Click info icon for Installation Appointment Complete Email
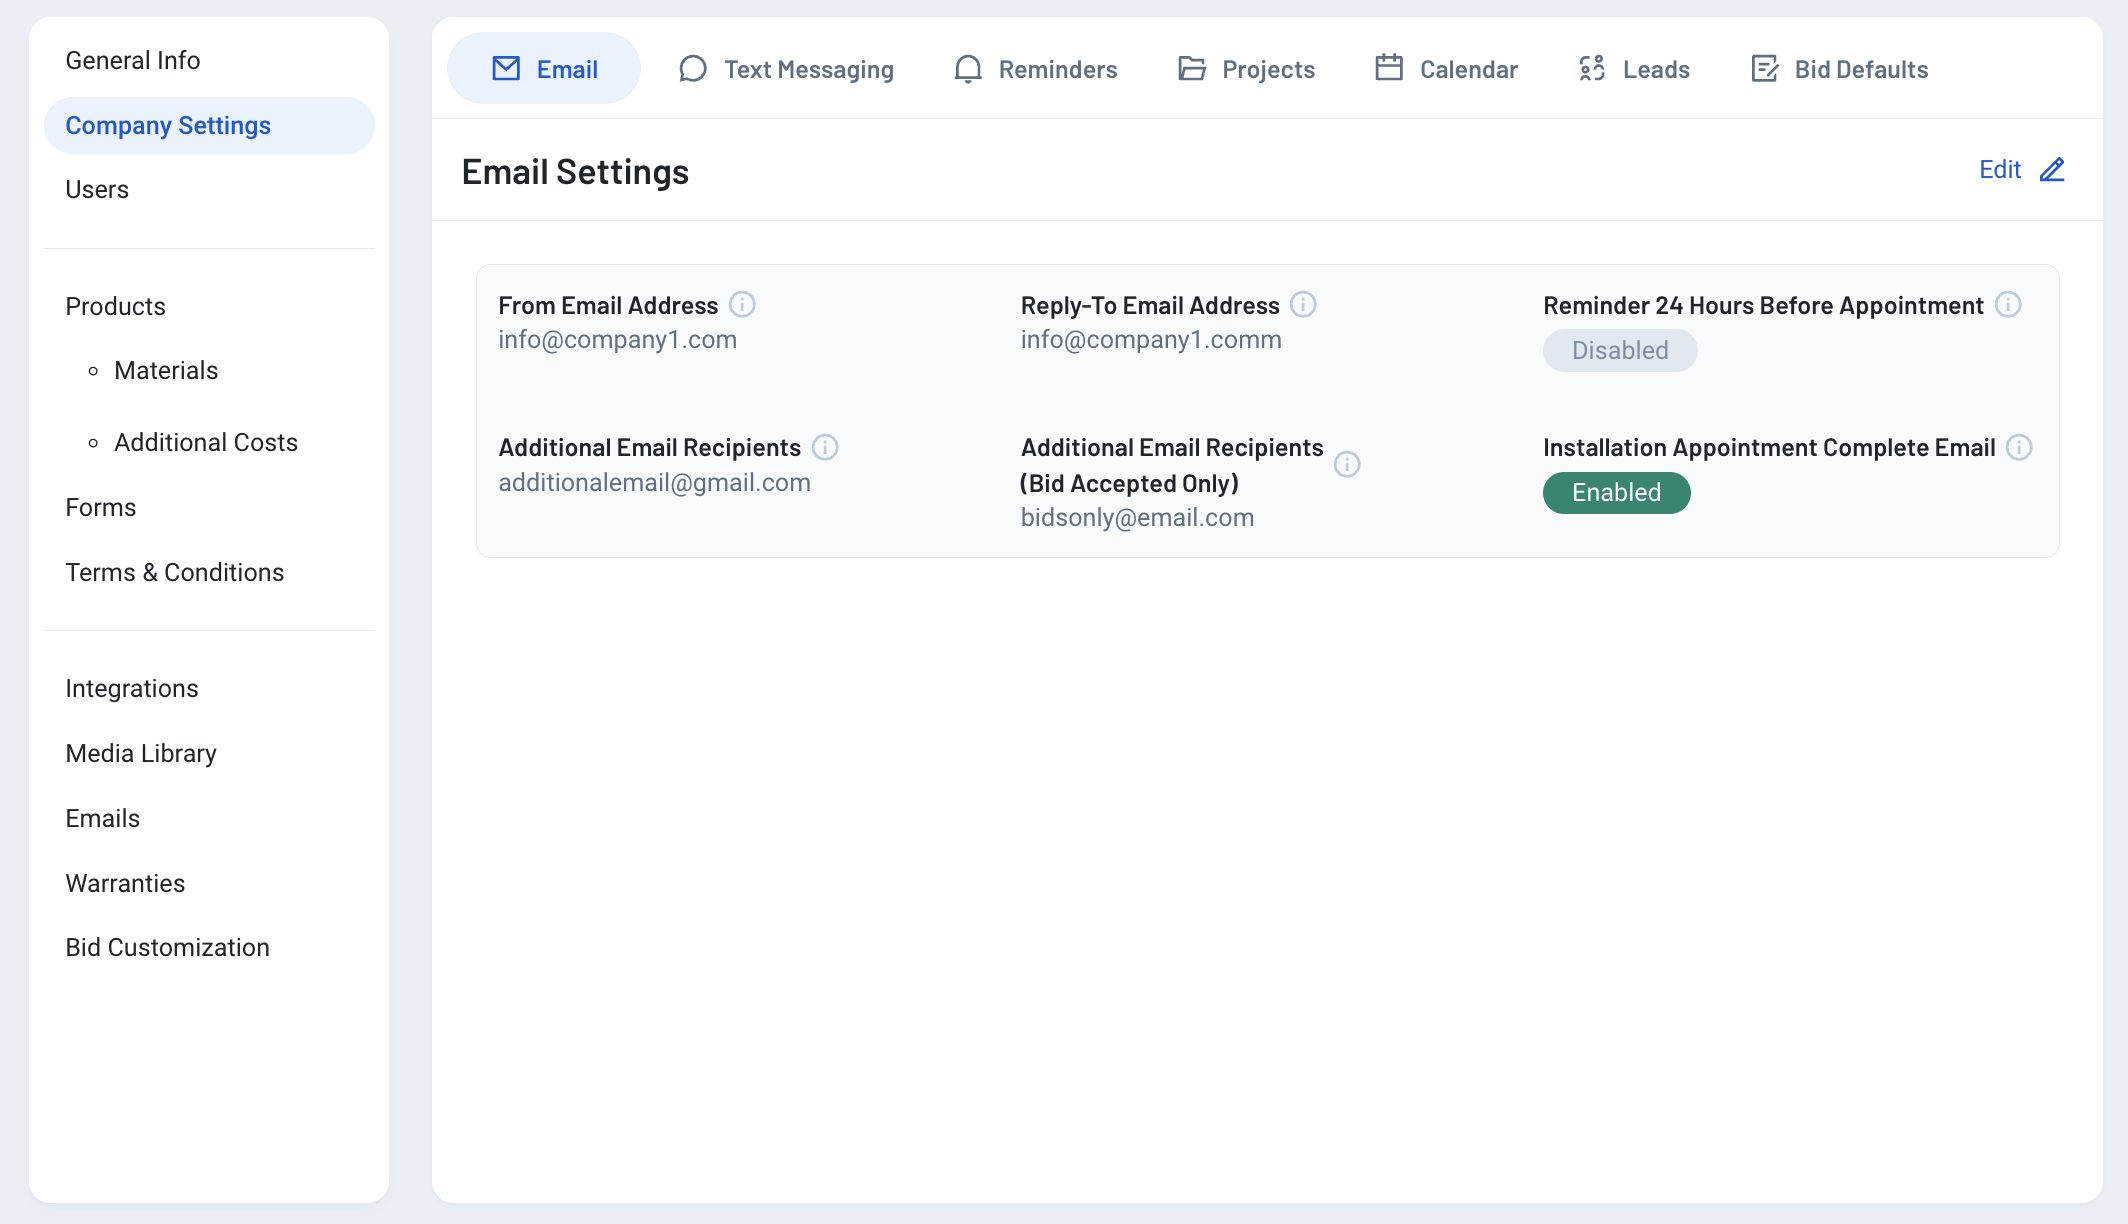 click(2019, 447)
